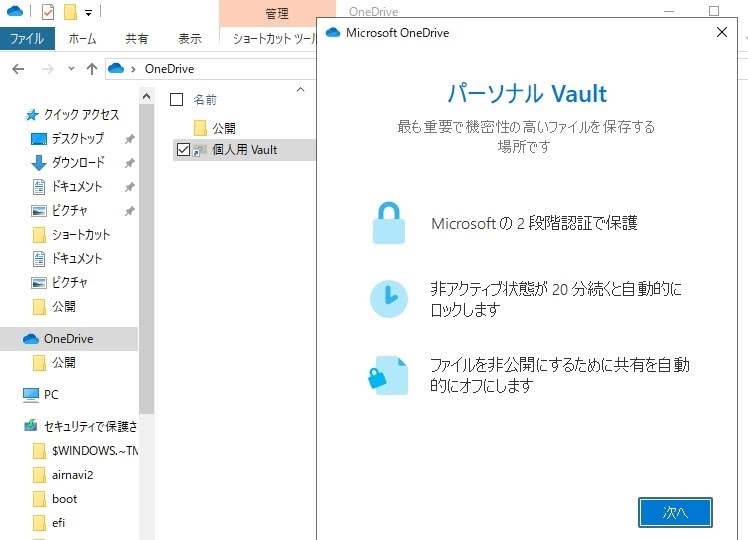The width and height of the screenshot is (748, 540).
Task: Switch to the 共有 ribbon tab
Action: tap(136, 39)
